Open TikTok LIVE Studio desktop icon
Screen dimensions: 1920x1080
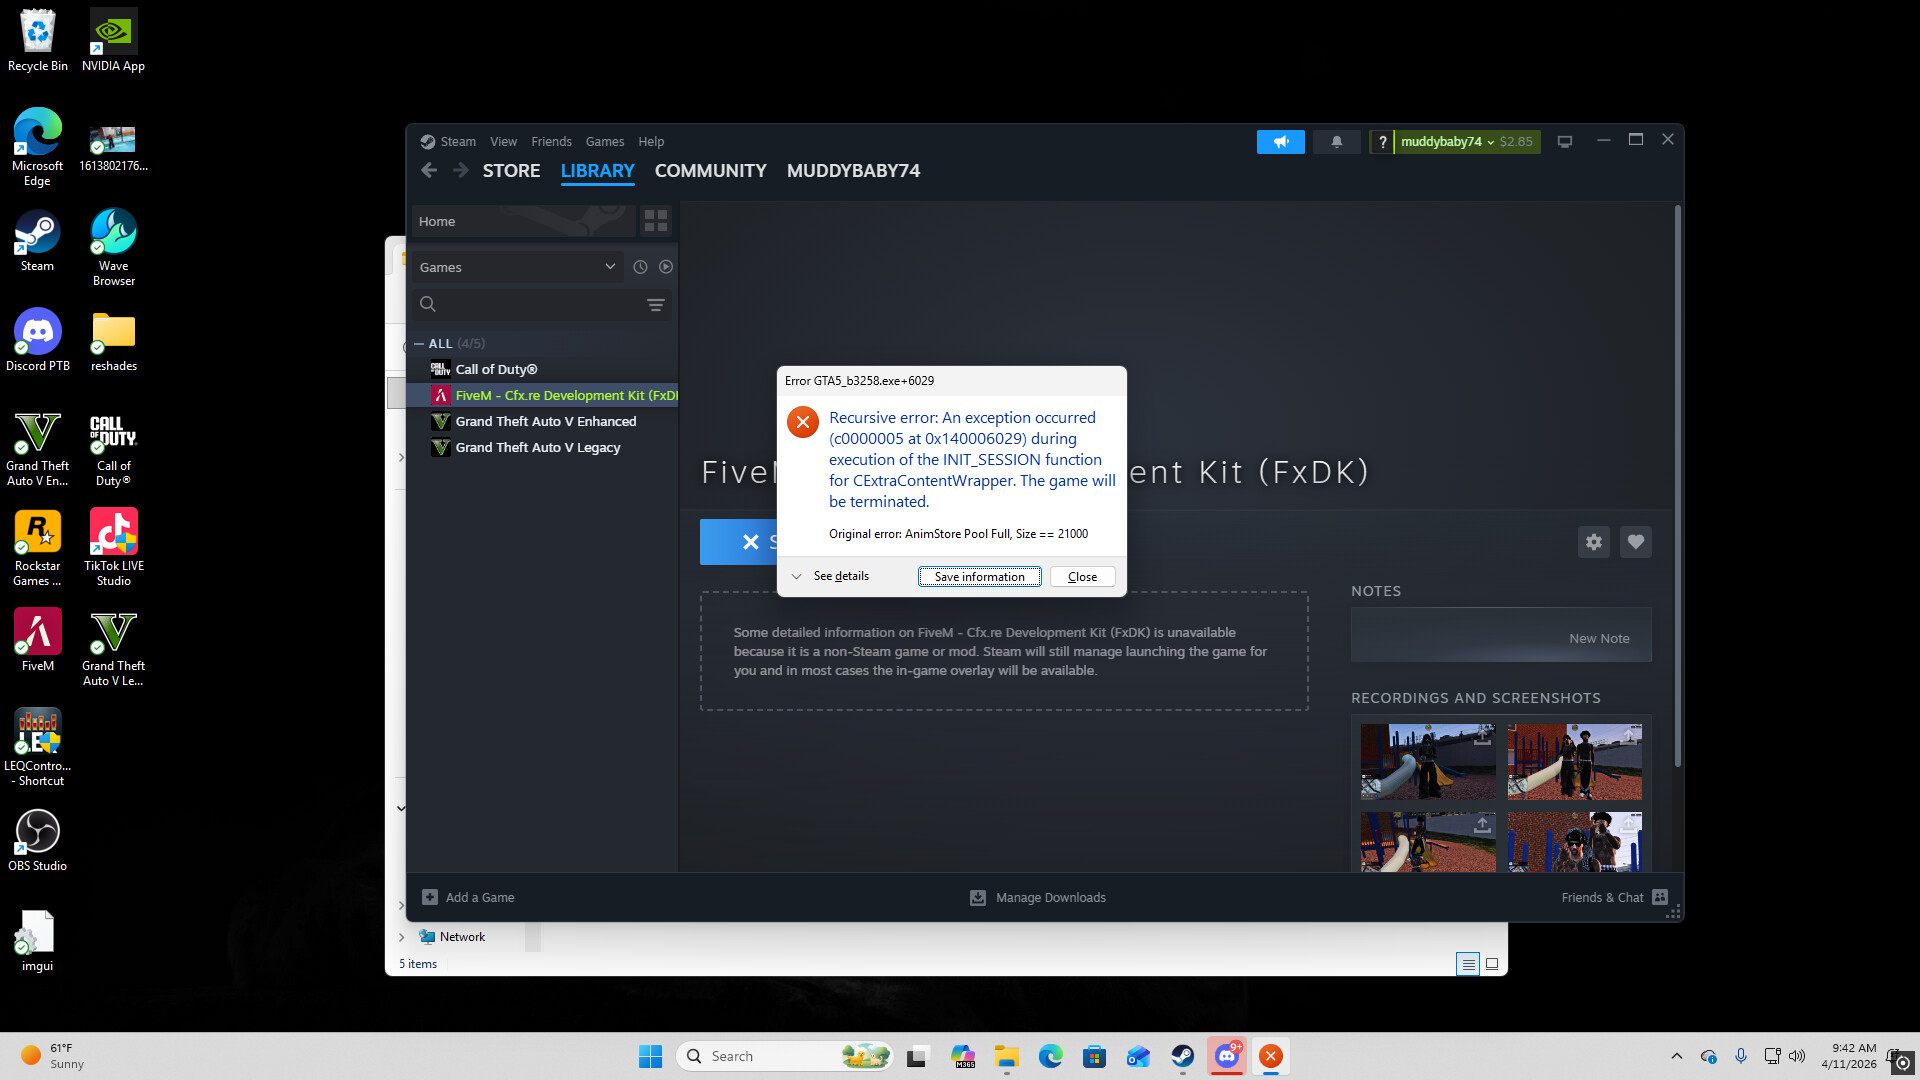coord(114,547)
